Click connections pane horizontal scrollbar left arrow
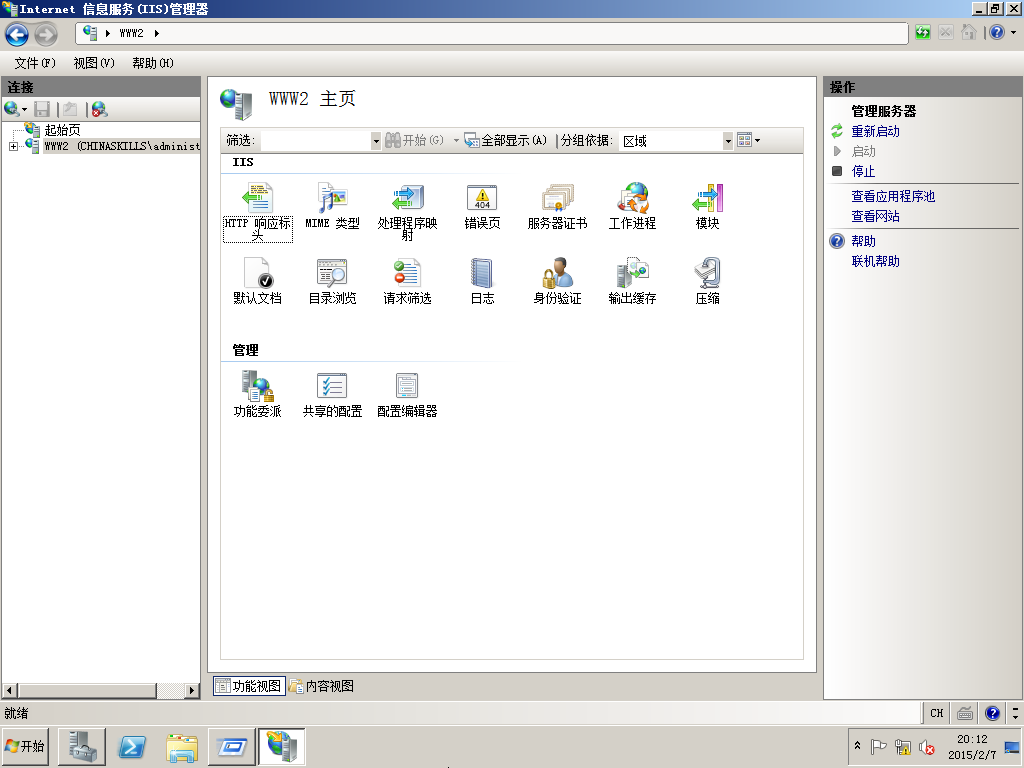This screenshot has height=768, width=1024. click(9, 690)
